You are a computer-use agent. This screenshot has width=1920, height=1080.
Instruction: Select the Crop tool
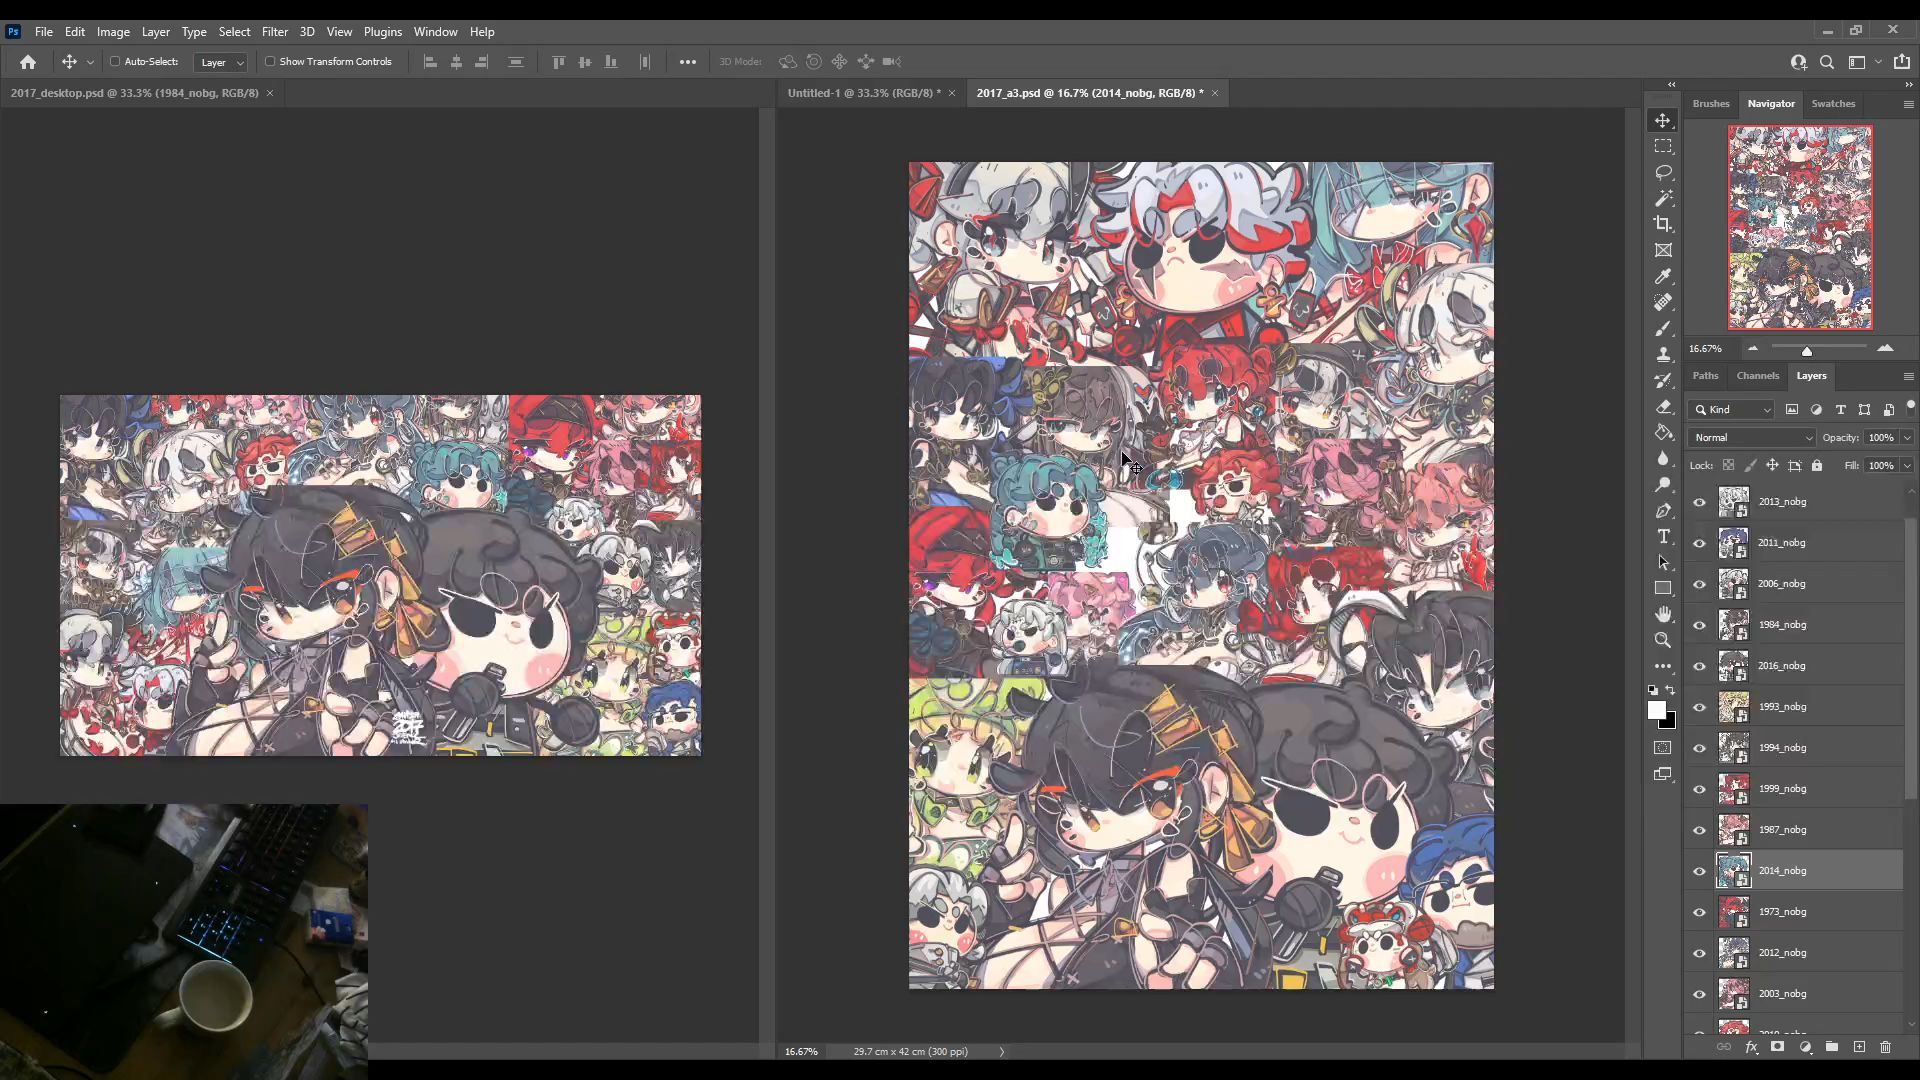[x=1663, y=224]
